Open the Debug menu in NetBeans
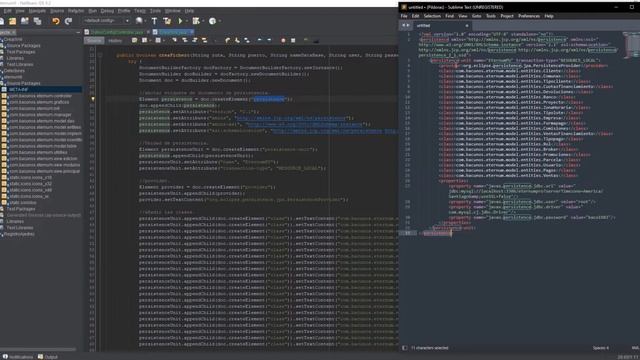The image size is (640, 360). click(107, 11)
